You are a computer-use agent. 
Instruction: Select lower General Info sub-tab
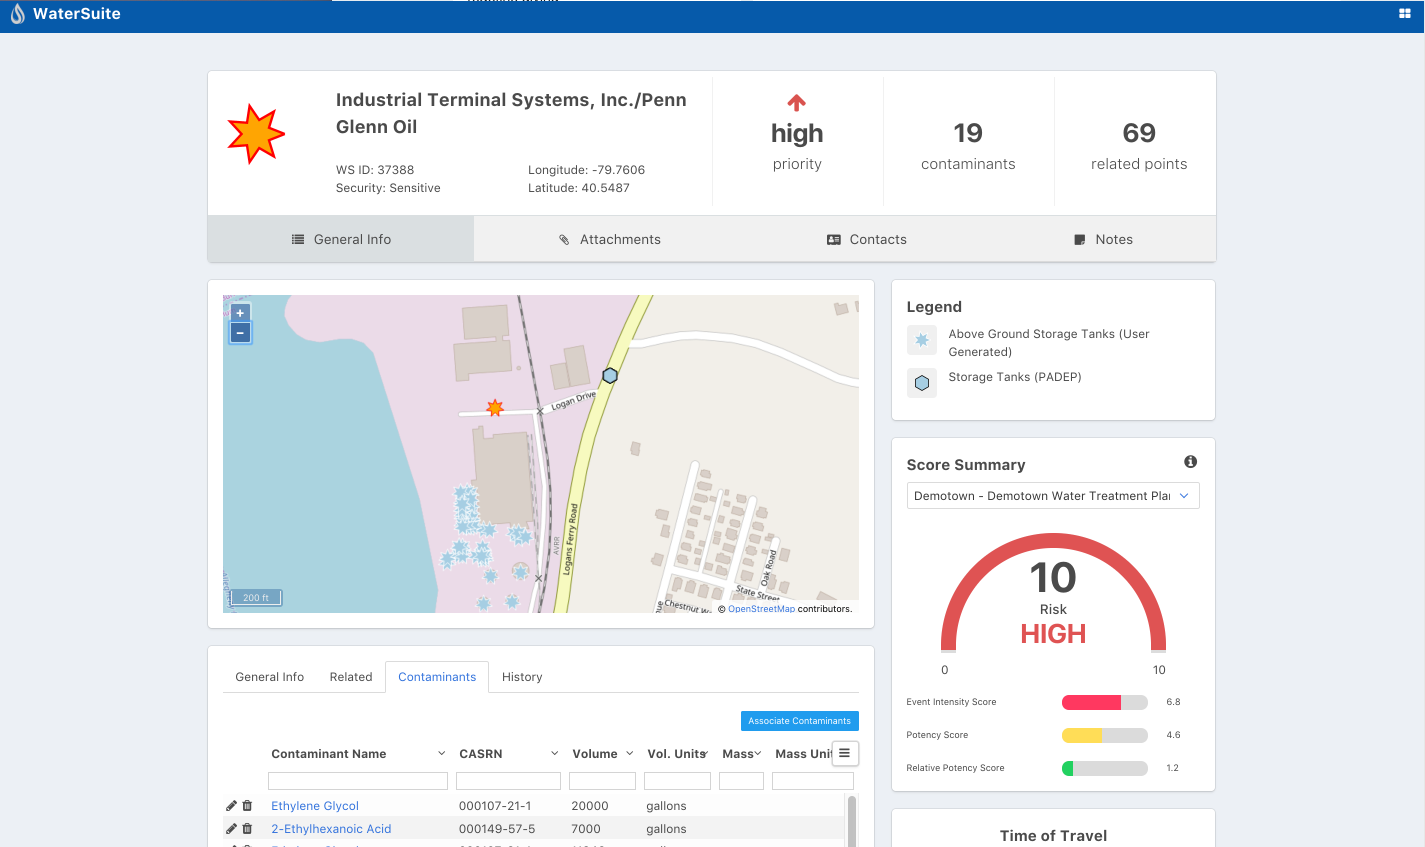pos(270,677)
